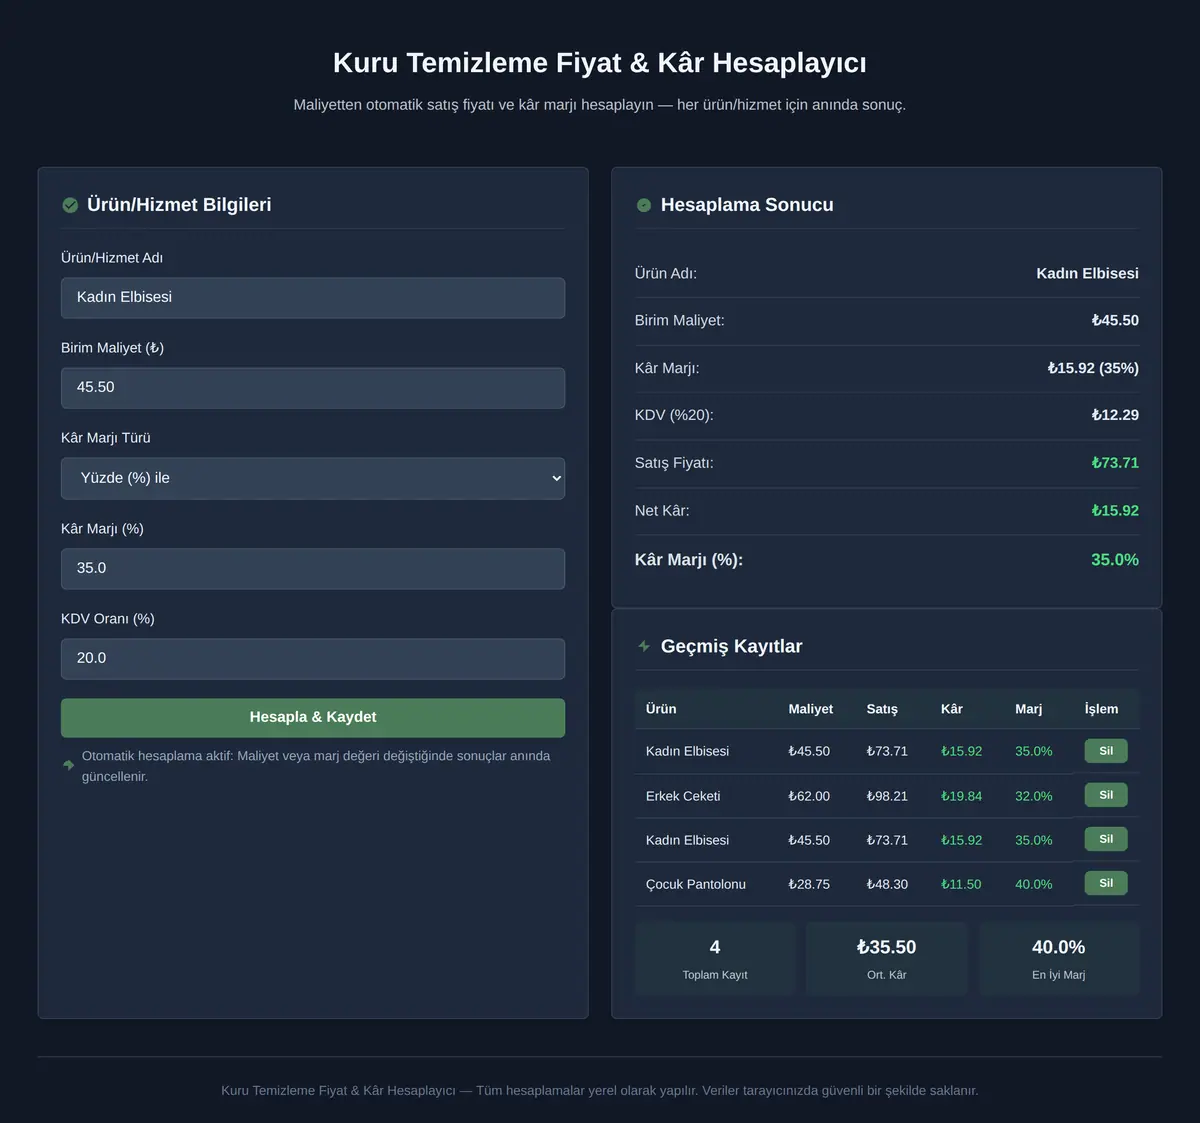Click the Toplam Kayıt summary card
1200x1123 pixels.
tap(715, 959)
